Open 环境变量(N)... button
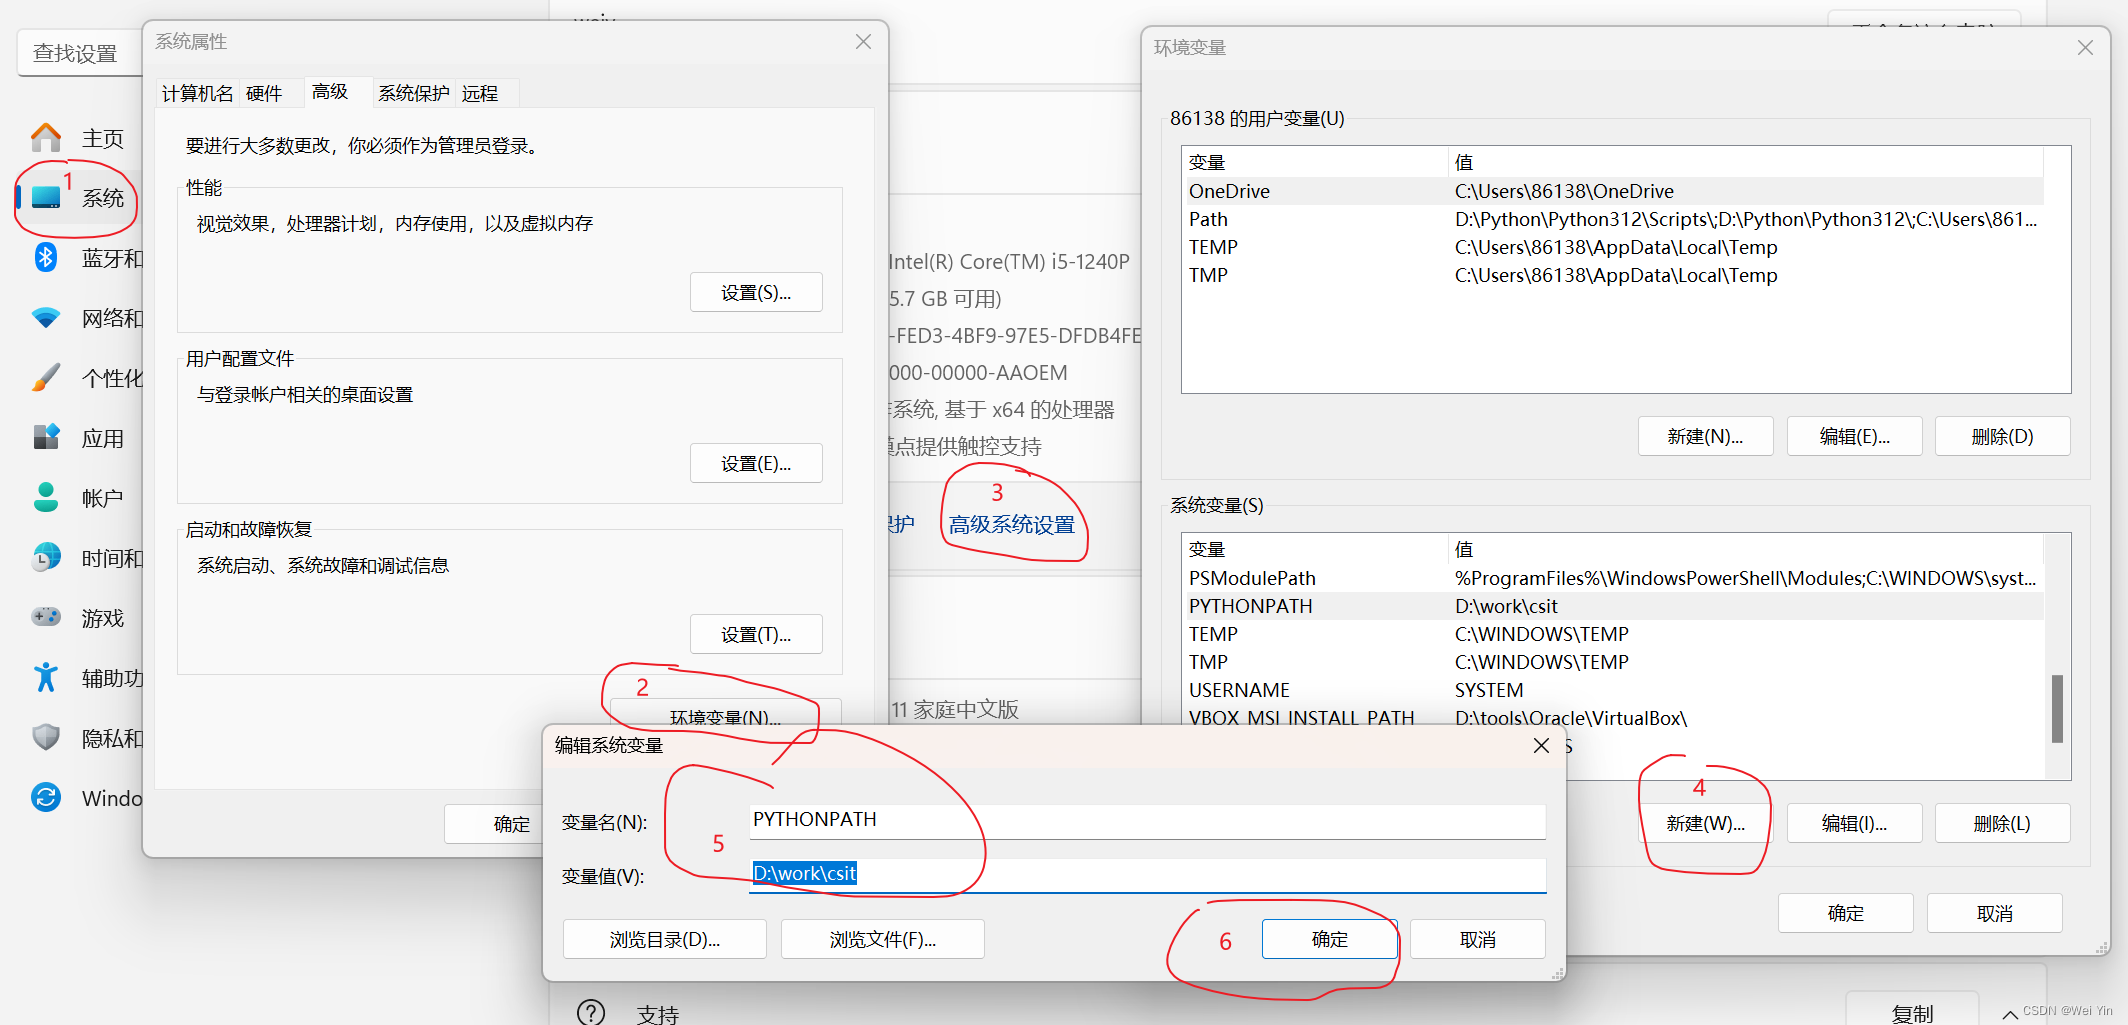The width and height of the screenshot is (2128, 1025). click(725, 714)
